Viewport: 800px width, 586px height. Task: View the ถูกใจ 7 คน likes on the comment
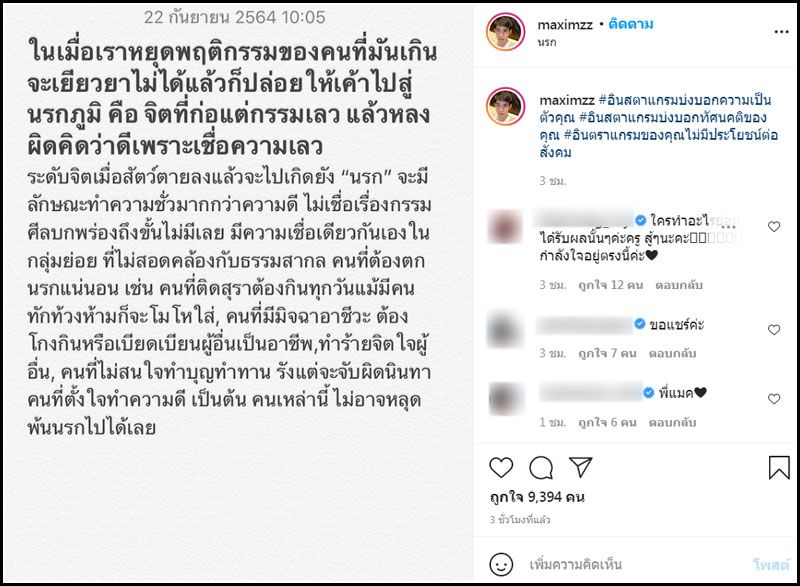[x=607, y=353]
